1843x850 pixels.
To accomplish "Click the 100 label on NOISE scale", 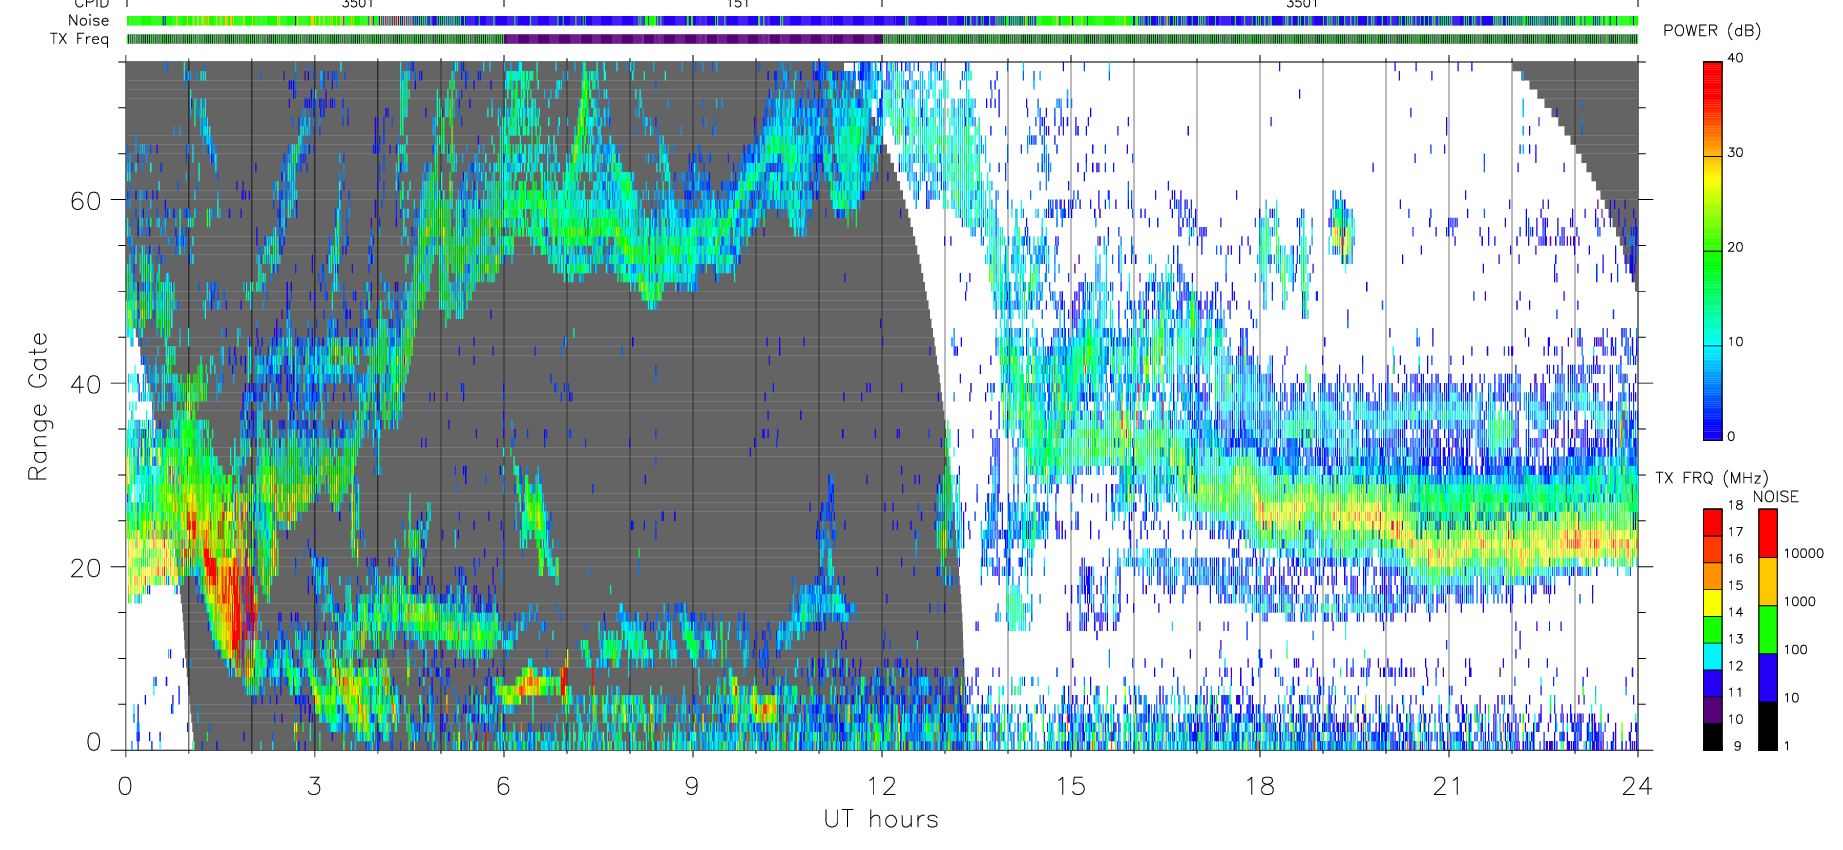I will pyautogui.click(x=1796, y=650).
